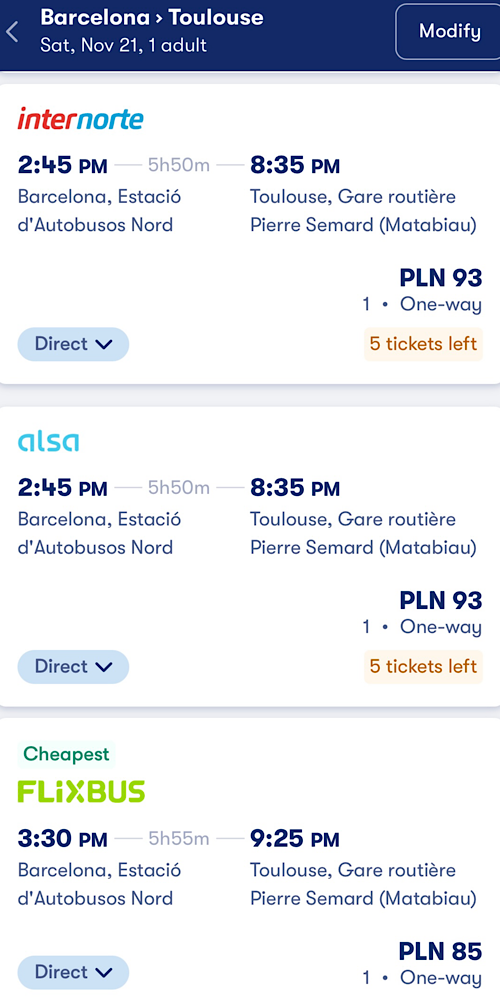Select the 3:30 PM FlixBus departure time
This screenshot has width=500, height=1000.
coord(62,839)
